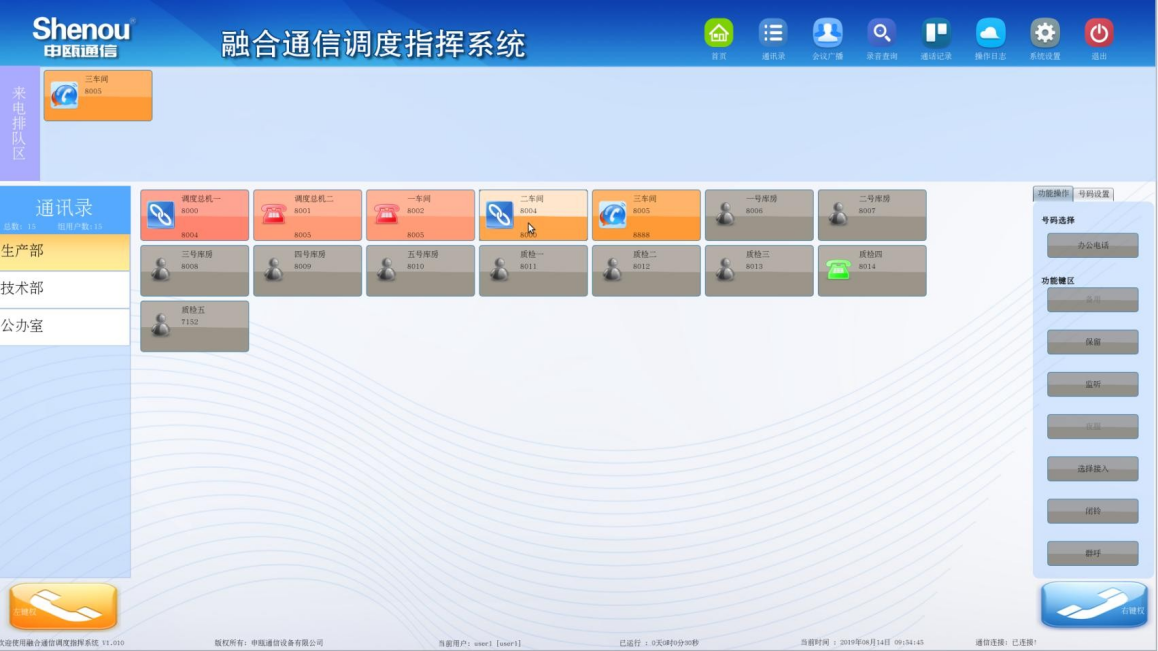Screen dimensions: 1158x651
Task: Open 系统设置 gear icon
Action: tap(1044, 34)
